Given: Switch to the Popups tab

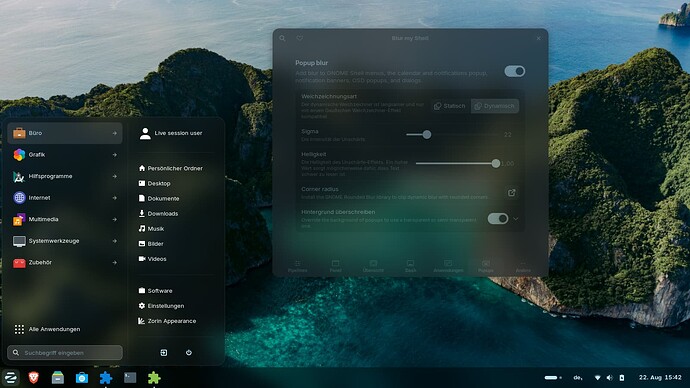Looking at the screenshot, I should pos(486,266).
